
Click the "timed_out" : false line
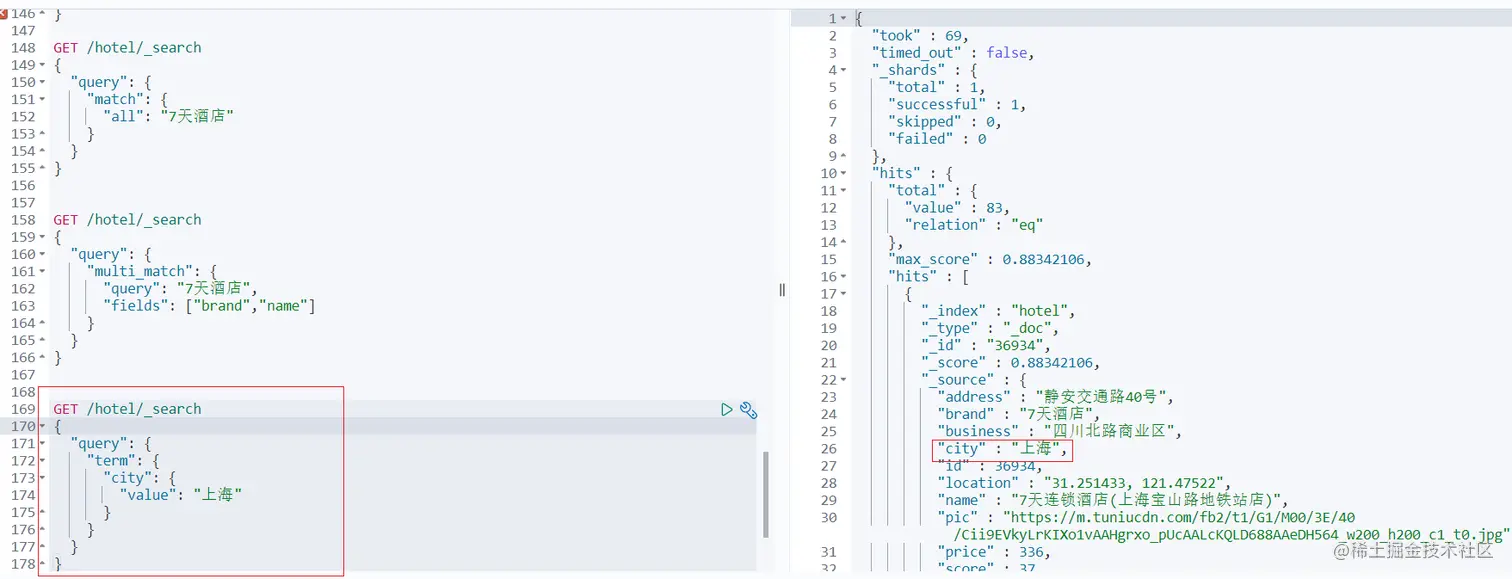tap(953, 53)
